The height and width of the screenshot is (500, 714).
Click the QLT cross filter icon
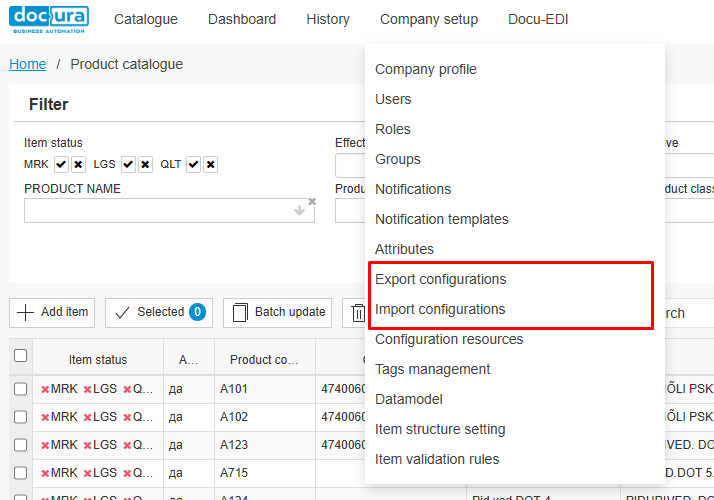(x=210, y=164)
